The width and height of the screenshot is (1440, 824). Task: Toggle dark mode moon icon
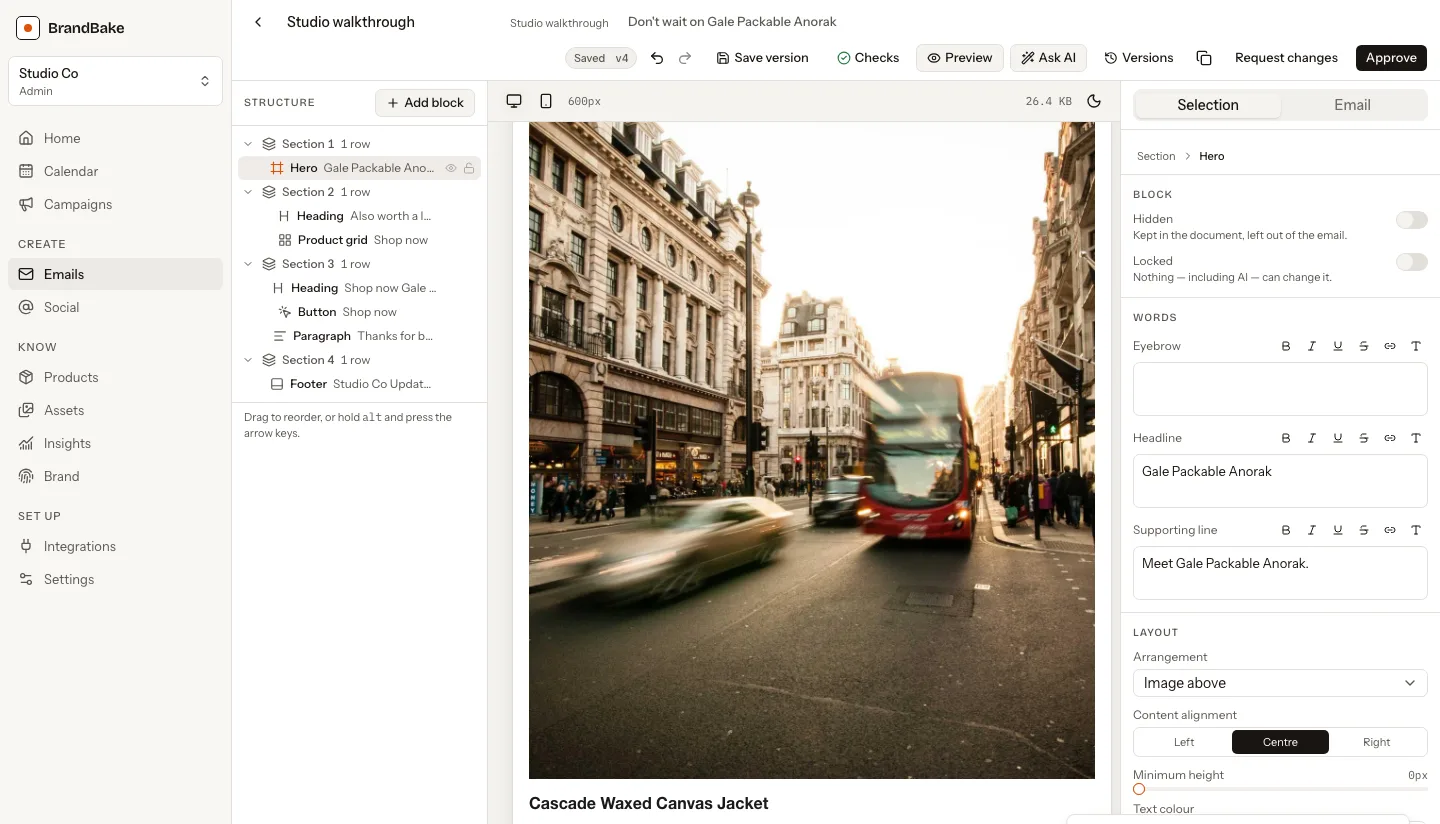point(1094,101)
